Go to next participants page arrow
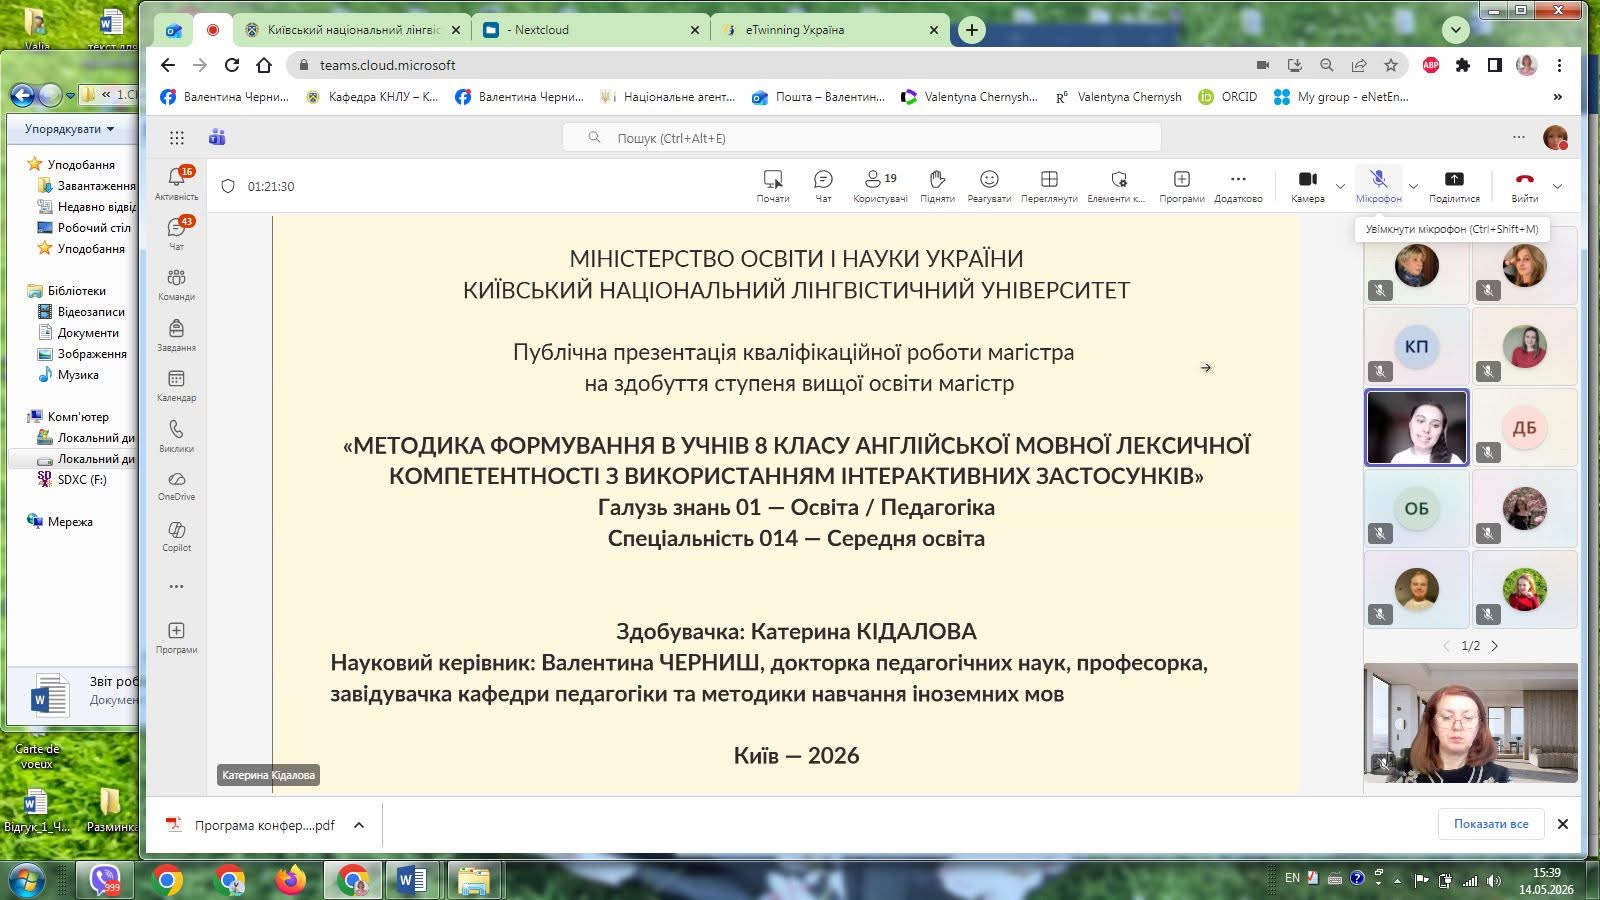Image resolution: width=1600 pixels, height=900 pixels. point(1495,646)
